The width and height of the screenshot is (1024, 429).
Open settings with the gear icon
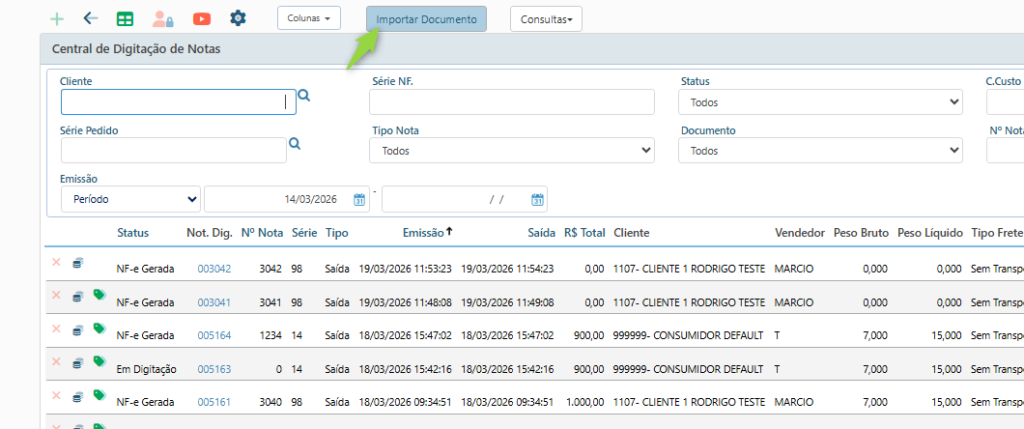pyautogui.click(x=238, y=18)
